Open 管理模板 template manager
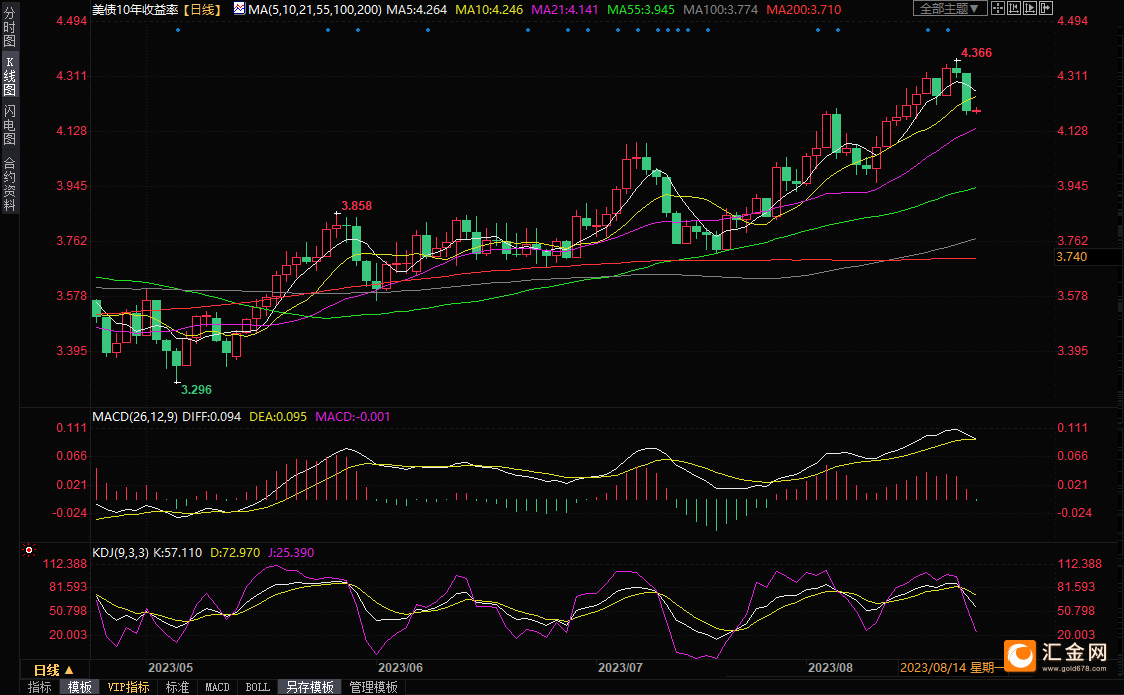 point(373,687)
